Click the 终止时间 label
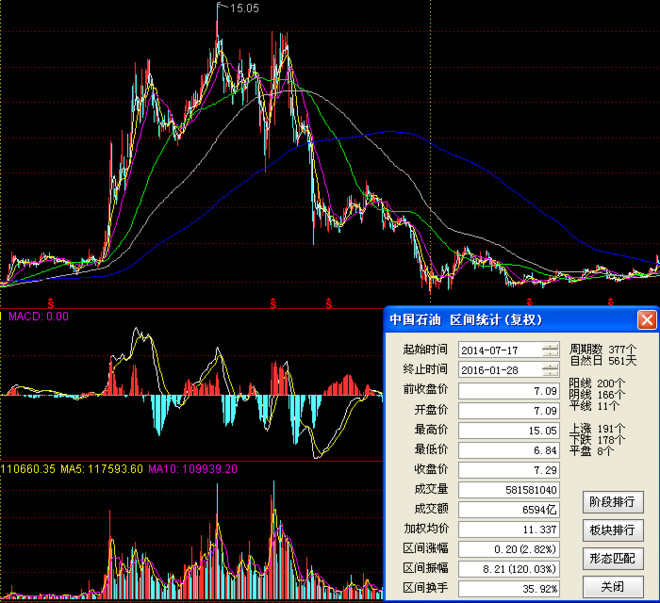660x603 pixels. point(425,369)
